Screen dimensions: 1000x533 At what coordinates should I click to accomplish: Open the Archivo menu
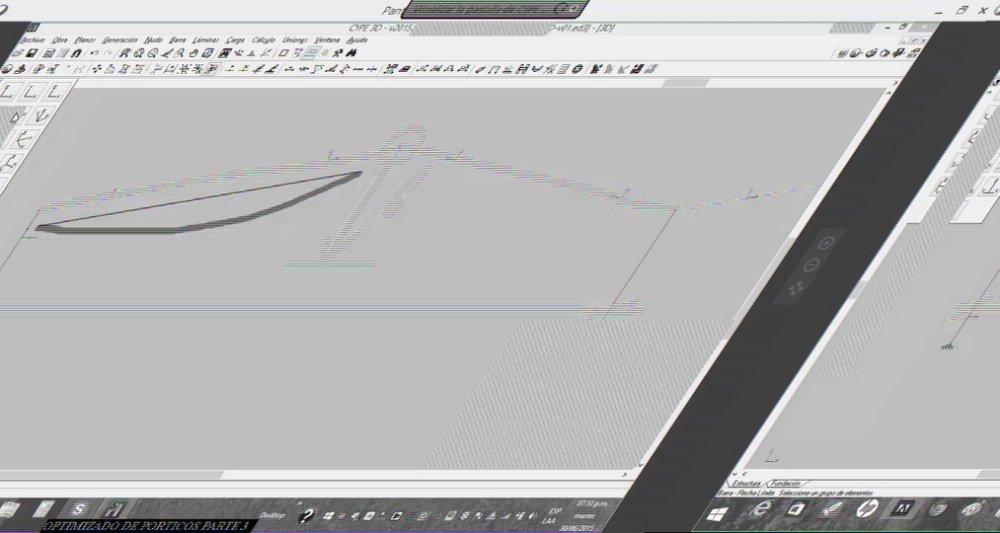tap(32, 40)
